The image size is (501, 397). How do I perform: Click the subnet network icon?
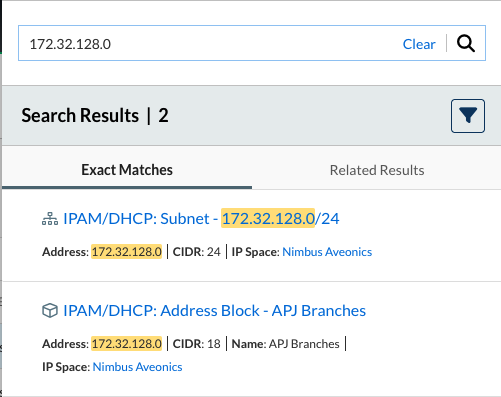pos(50,219)
